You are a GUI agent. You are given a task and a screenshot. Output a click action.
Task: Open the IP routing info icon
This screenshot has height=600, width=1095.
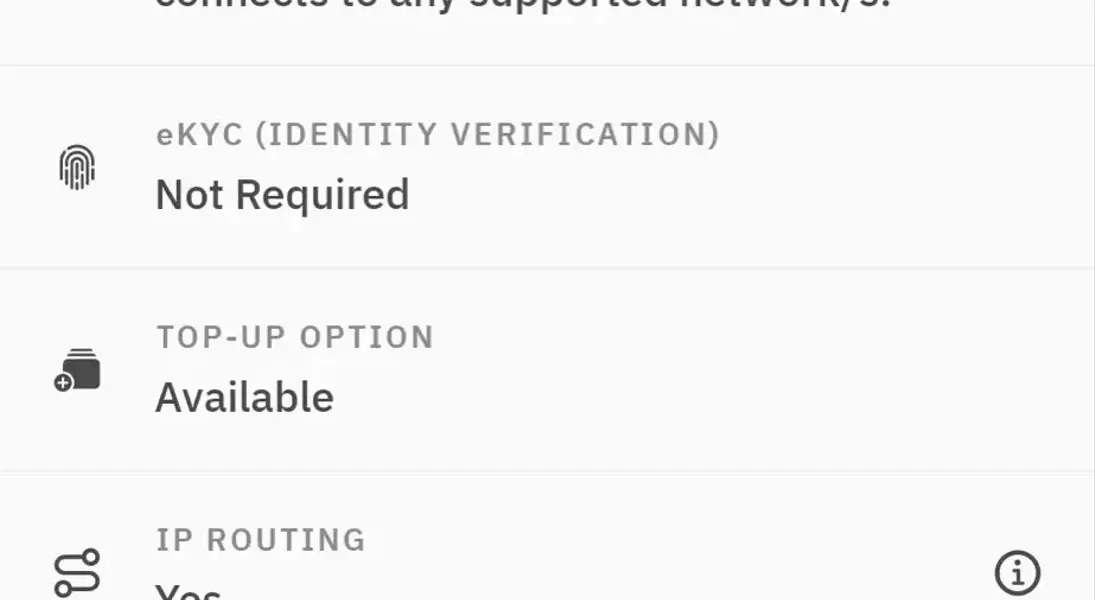pos(1017,573)
